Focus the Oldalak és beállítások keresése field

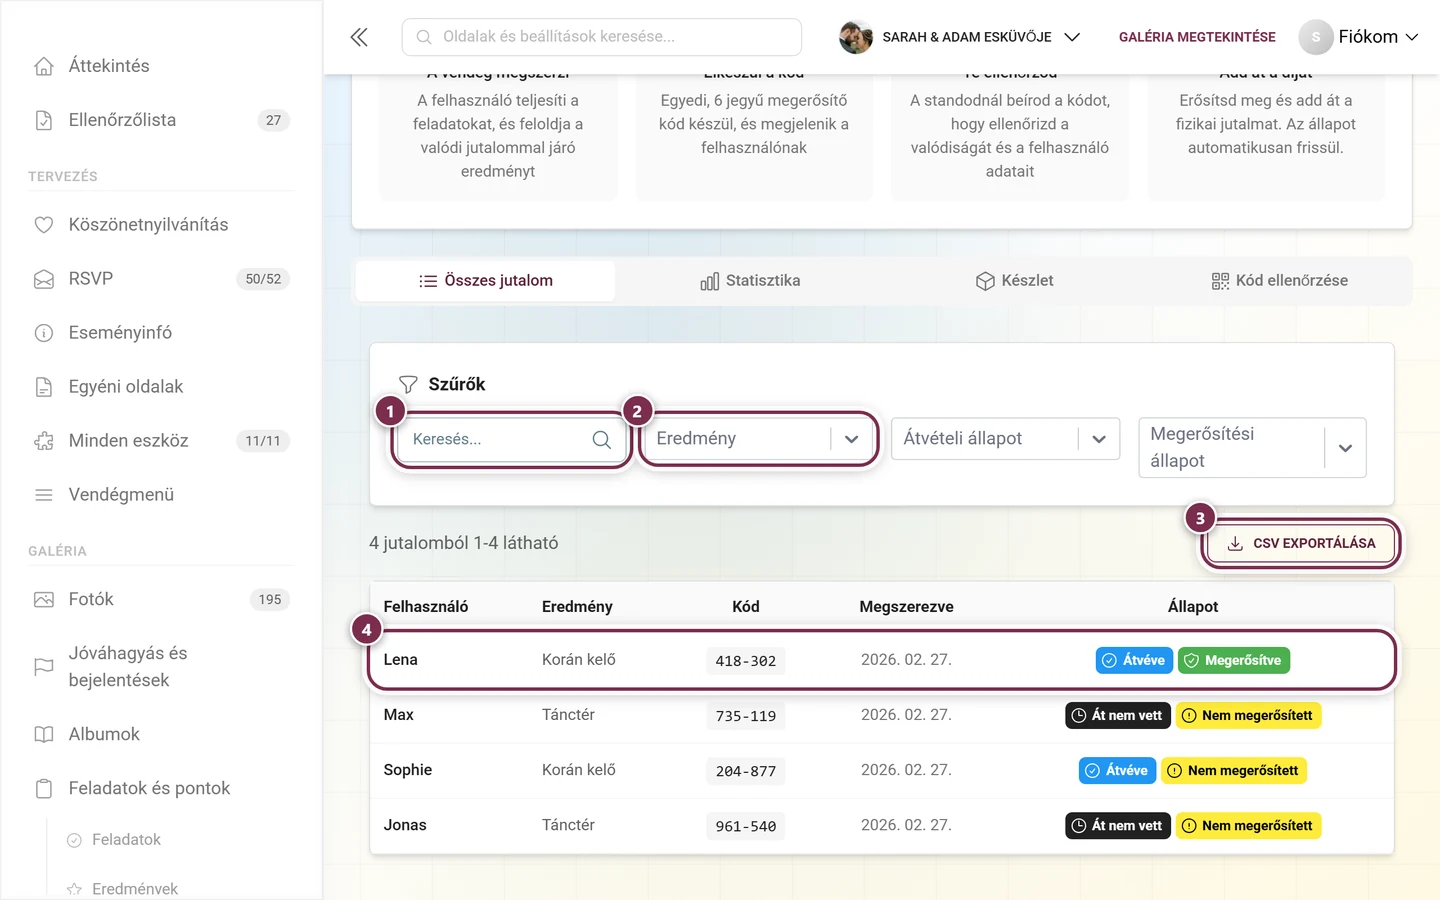[x=602, y=37]
